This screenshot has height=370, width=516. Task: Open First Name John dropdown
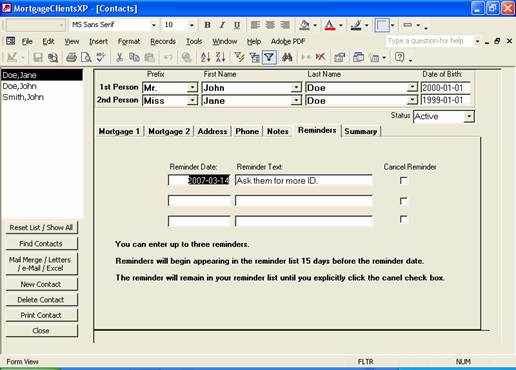(x=296, y=88)
